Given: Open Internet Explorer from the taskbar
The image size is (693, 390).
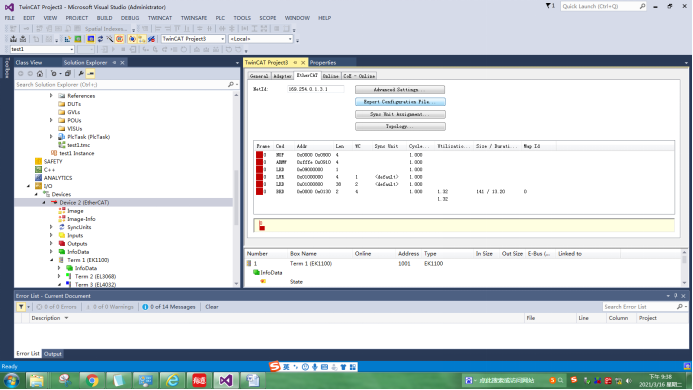Looking at the screenshot, I should click(x=172, y=380).
